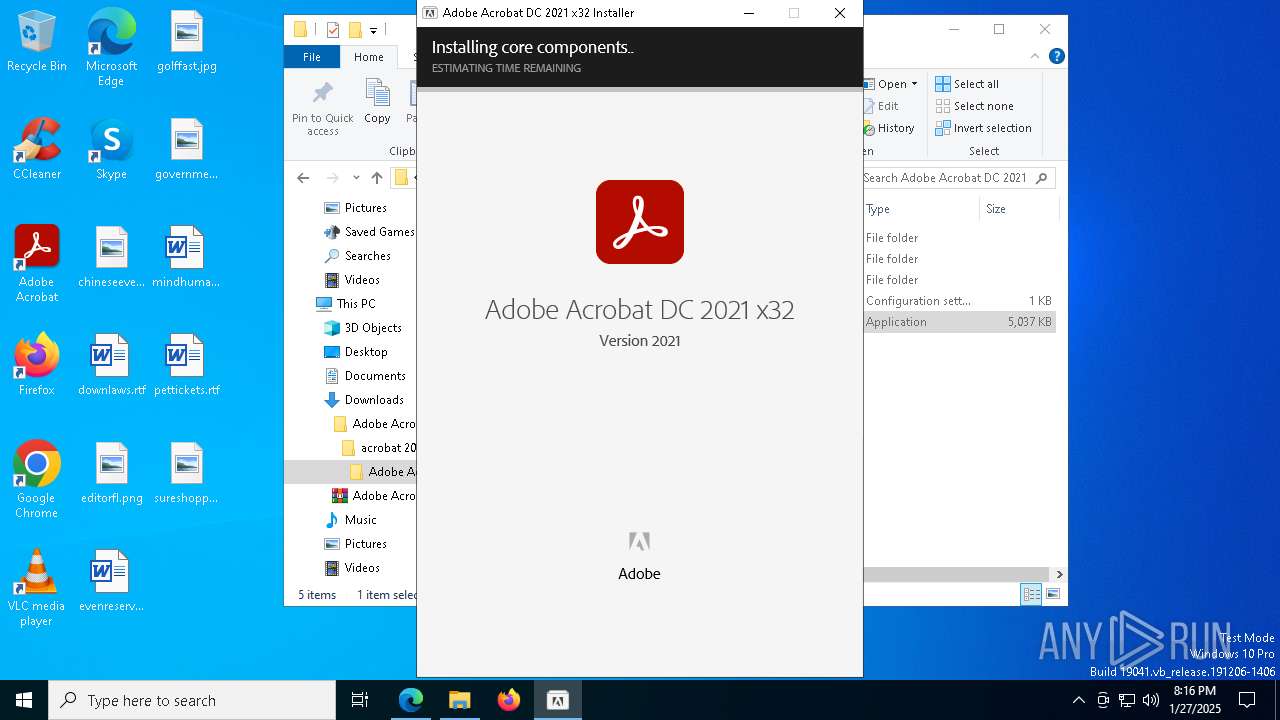
Task: Select Desktop in navigation tree
Action: click(x=356, y=352)
